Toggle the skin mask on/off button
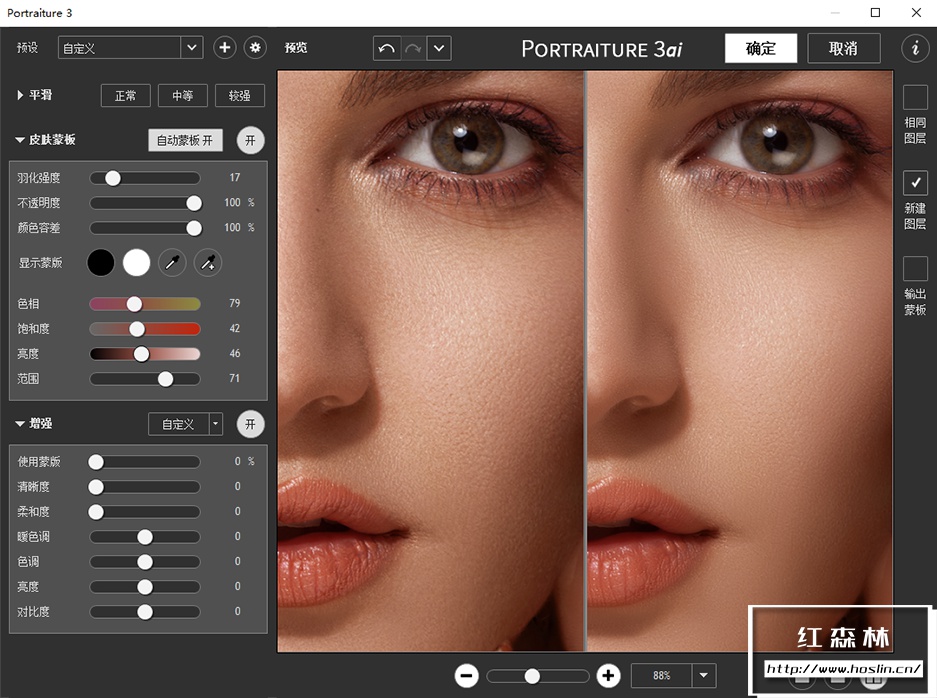The height and width of the screenshot is (698, 937). coord(250,140)
